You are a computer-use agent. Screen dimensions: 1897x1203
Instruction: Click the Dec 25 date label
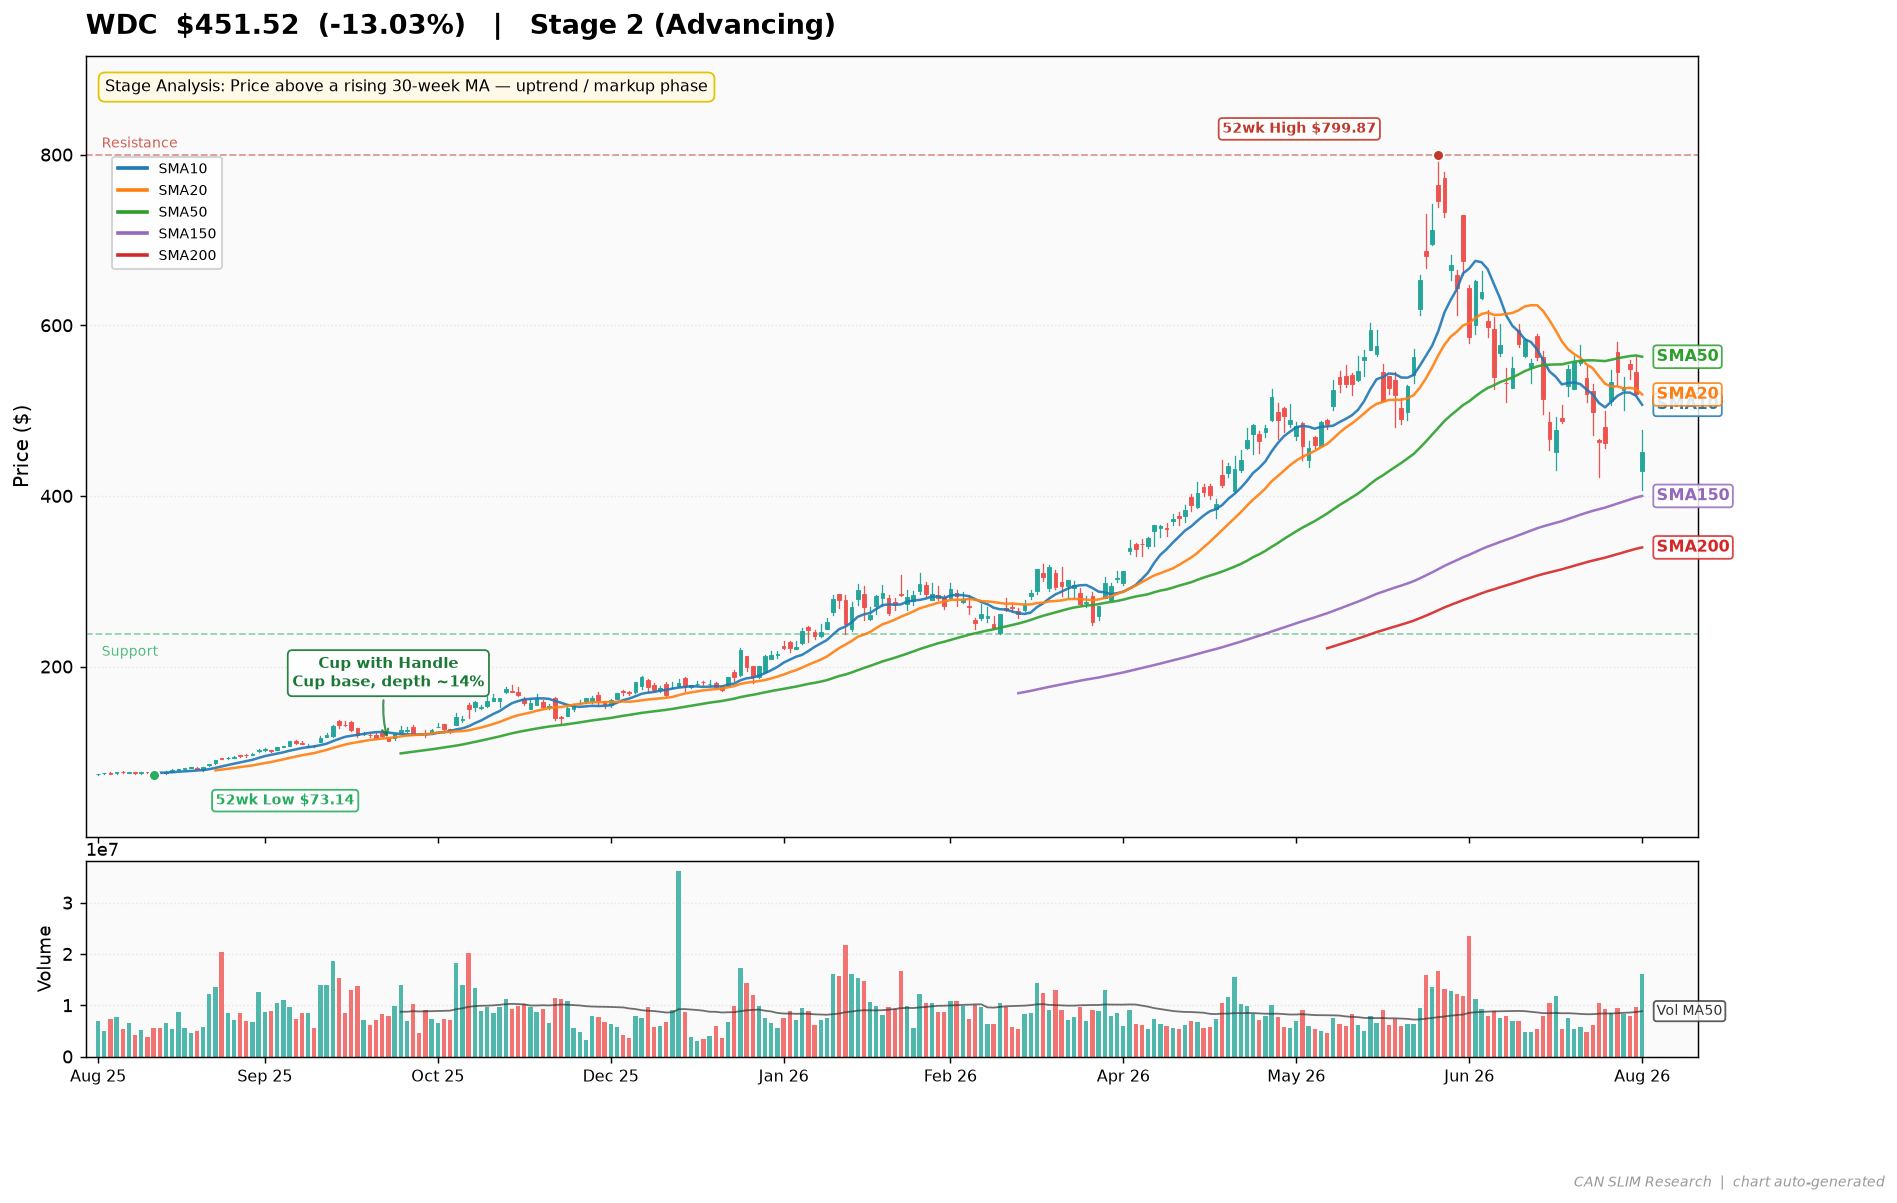point(610,1076)
